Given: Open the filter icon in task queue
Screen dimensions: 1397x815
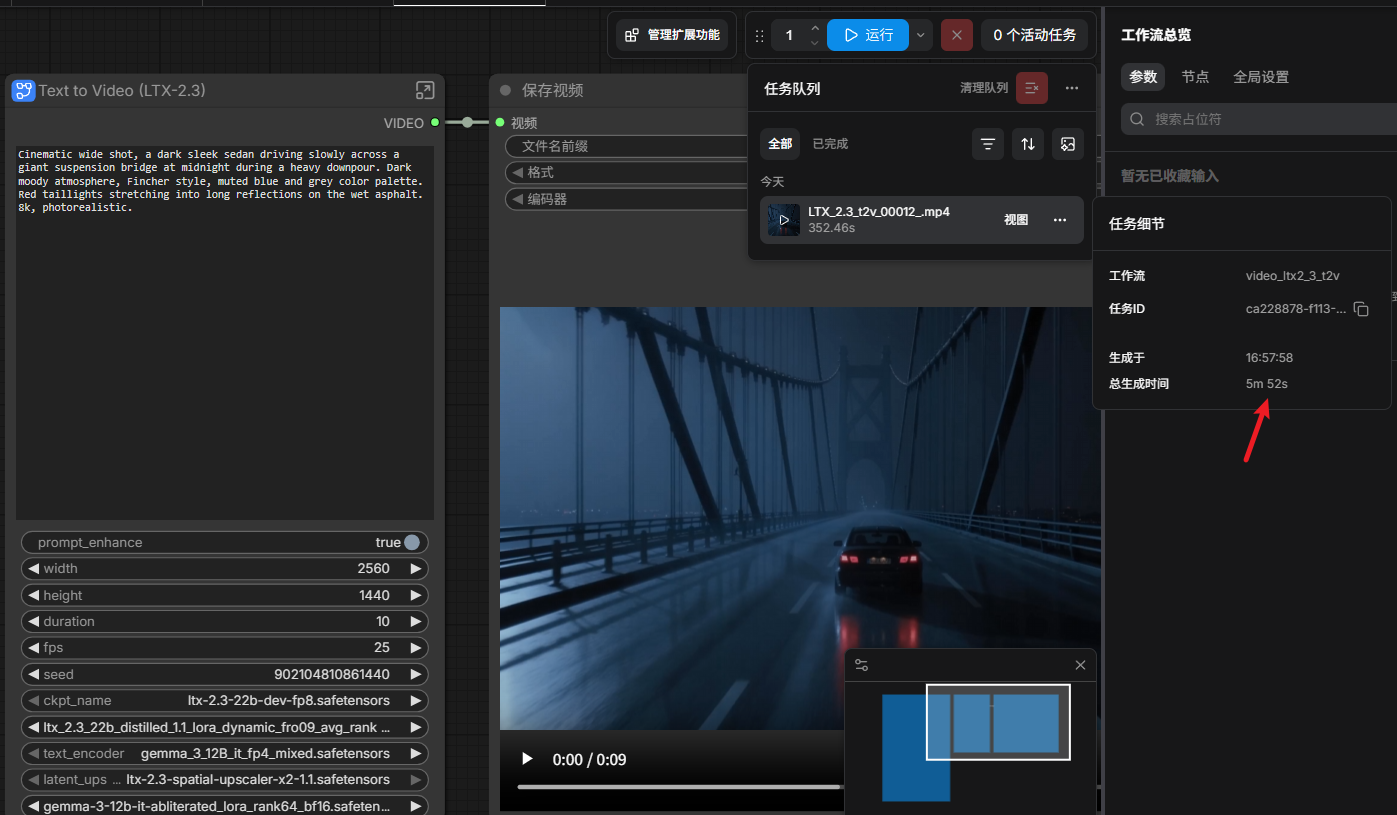Looking at the screenshot, I should pyautogui.click(x=988, y=144).
